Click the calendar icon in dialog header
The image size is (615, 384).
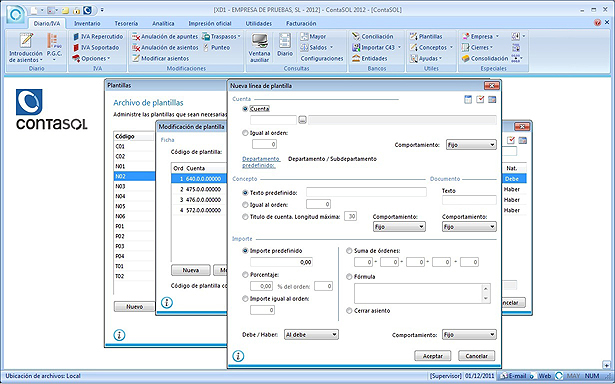pyautogui.click(x=468, y=100)
